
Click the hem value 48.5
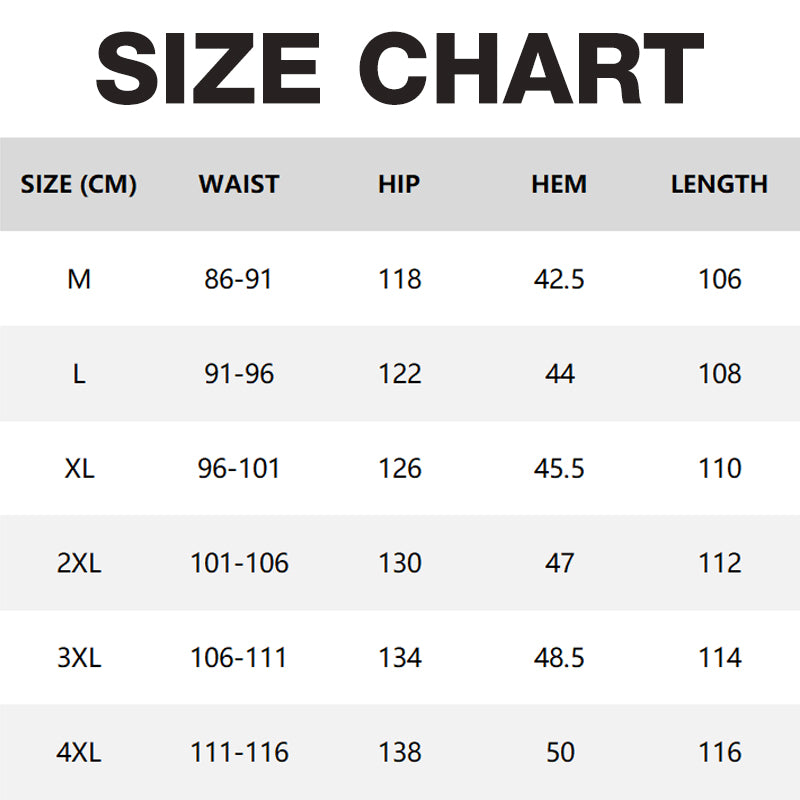tap(559, 657)
